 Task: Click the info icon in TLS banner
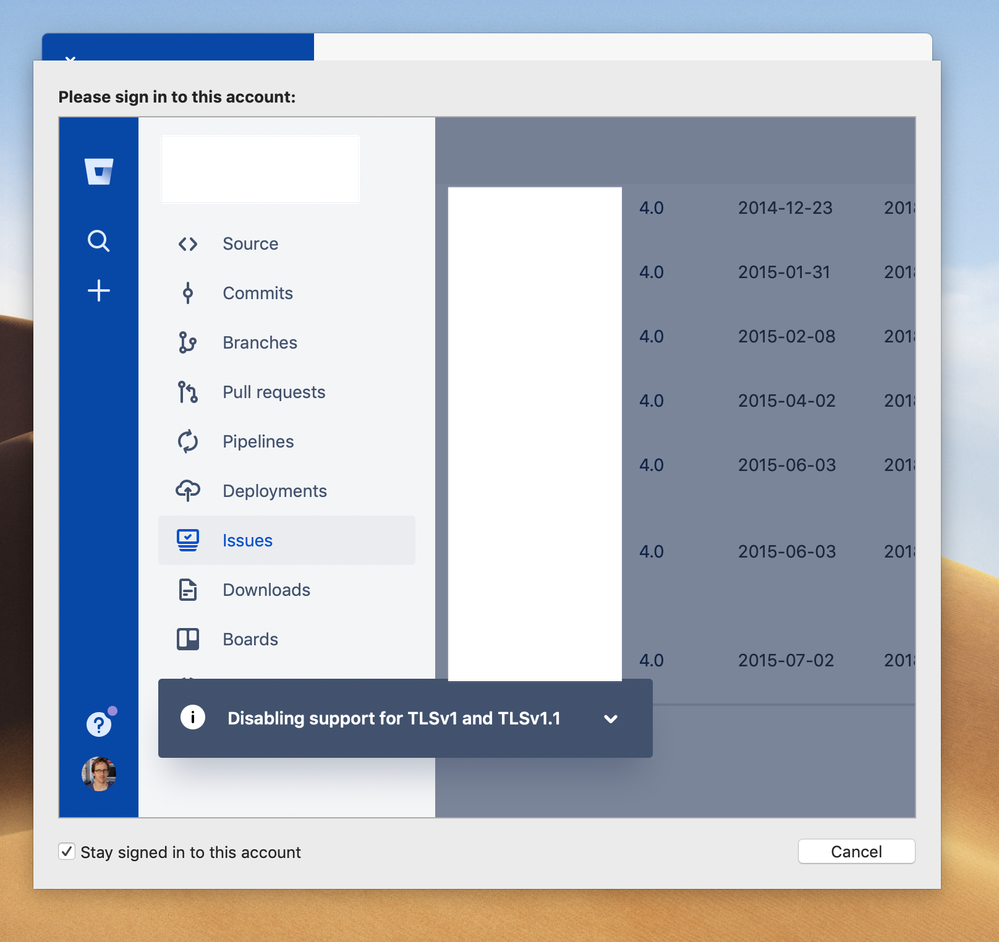pyautogui.click(x=192, y=717)
